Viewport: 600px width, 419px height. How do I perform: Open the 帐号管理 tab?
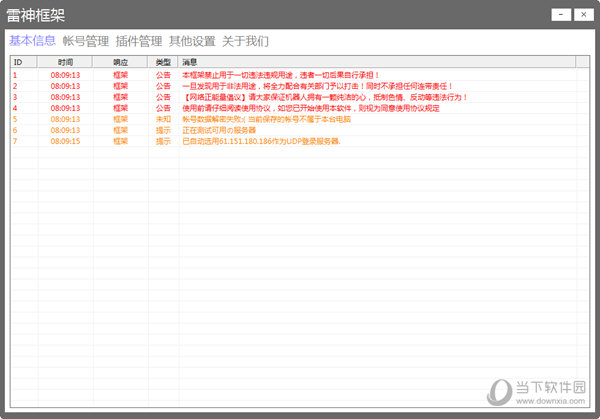[85, 41]
